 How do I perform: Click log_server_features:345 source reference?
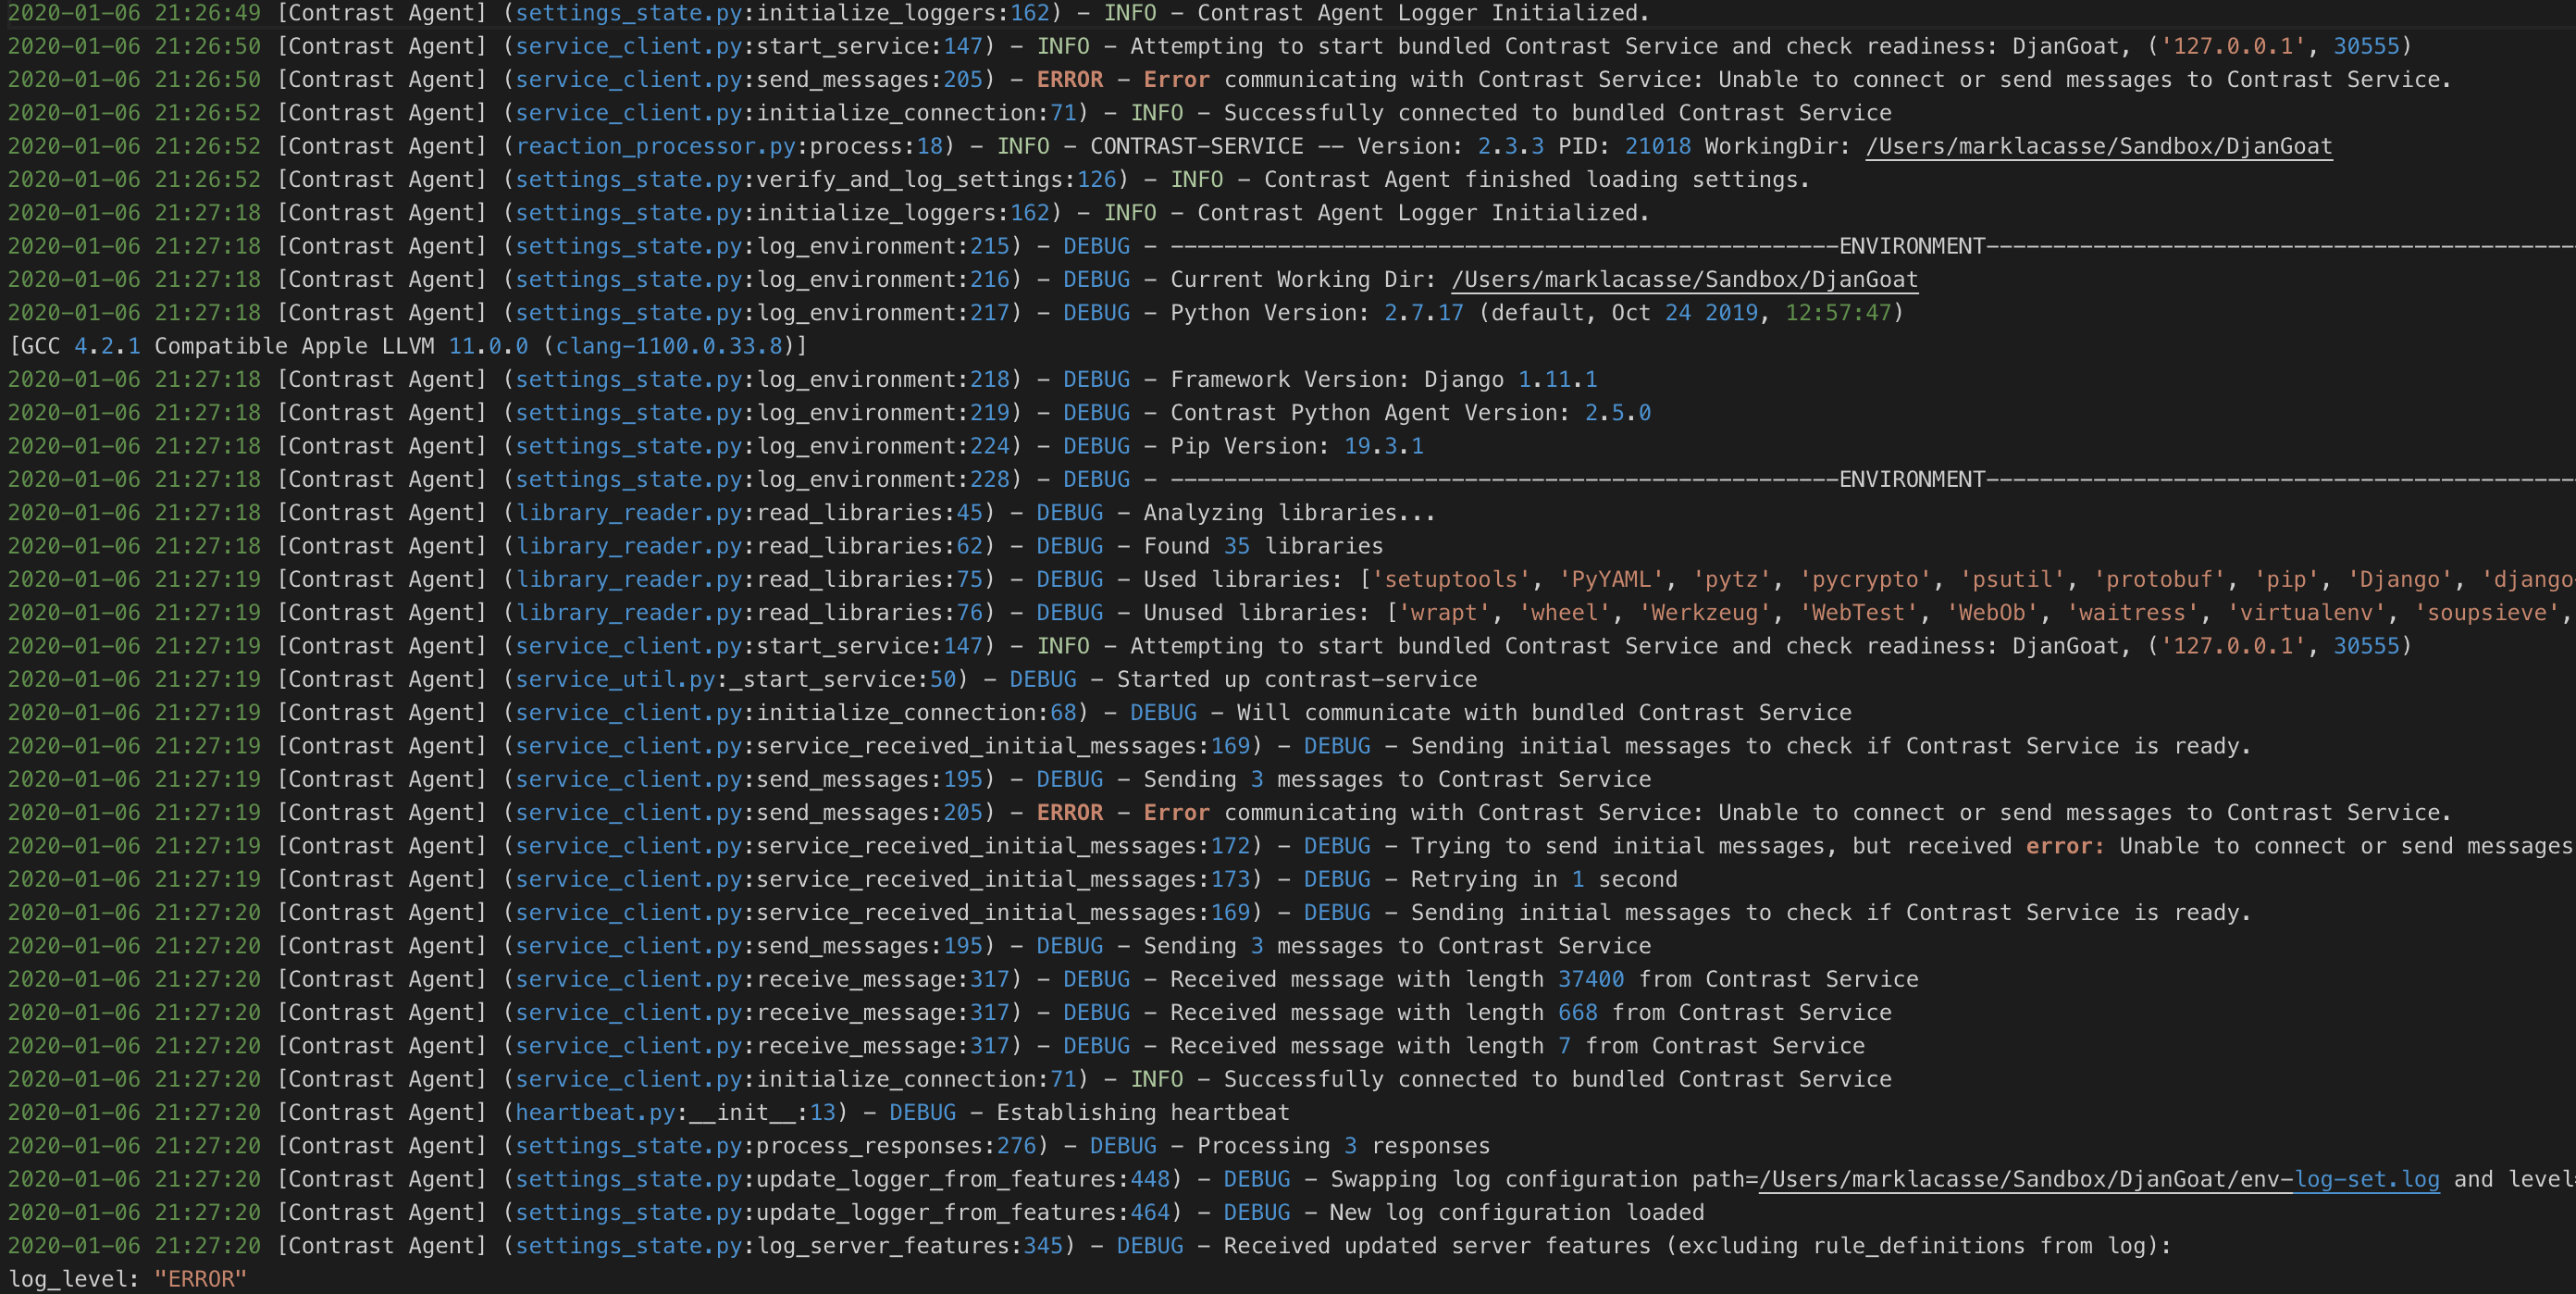pos(911,1246)
